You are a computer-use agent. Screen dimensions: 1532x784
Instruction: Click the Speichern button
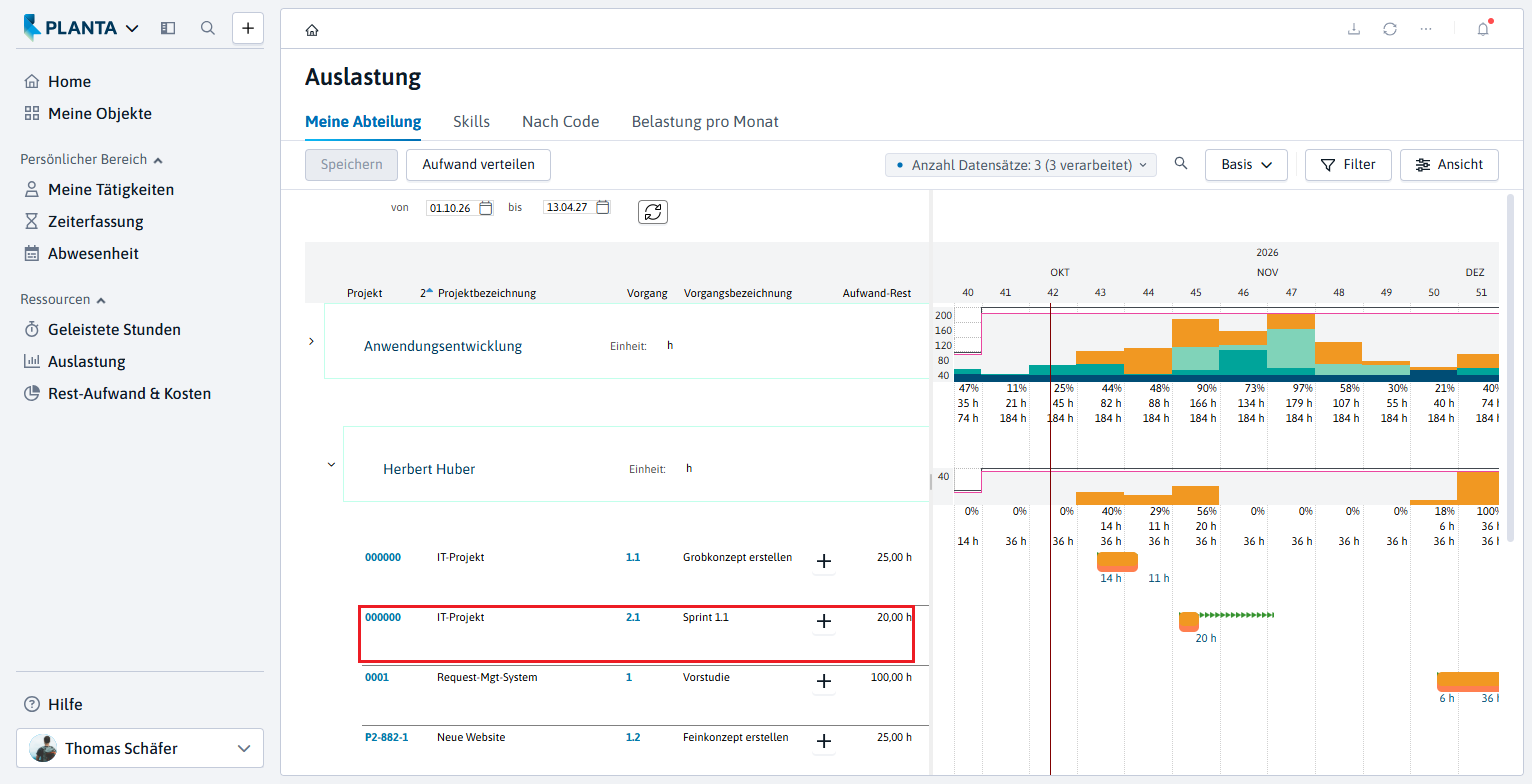click(x=351, y=165)
